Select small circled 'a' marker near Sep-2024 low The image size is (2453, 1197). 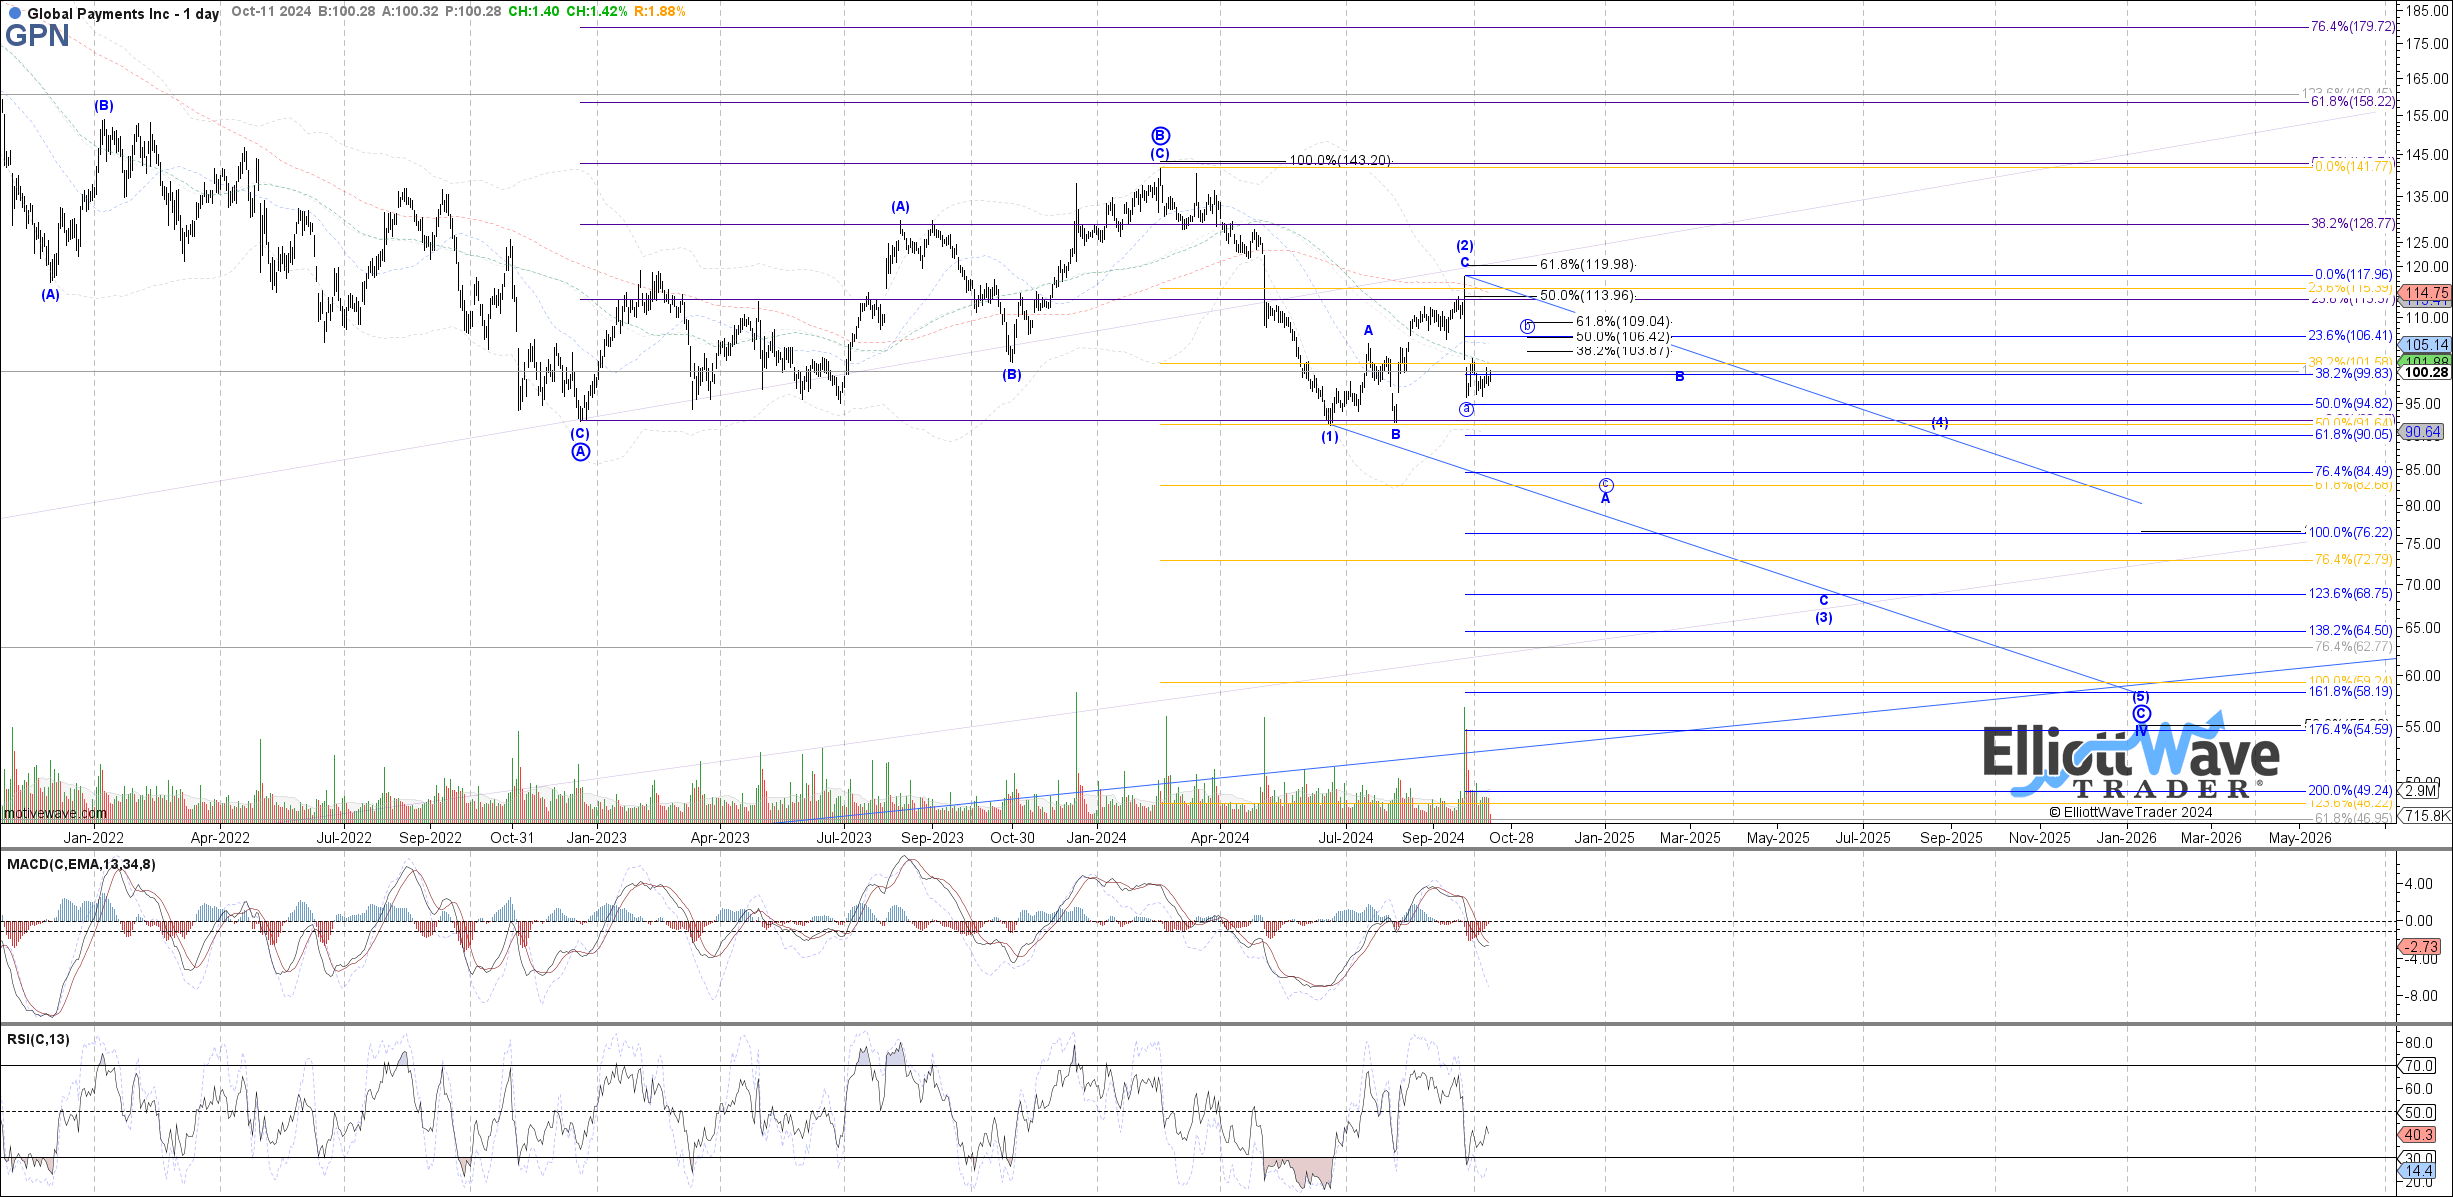click(x=1466, y=409)
